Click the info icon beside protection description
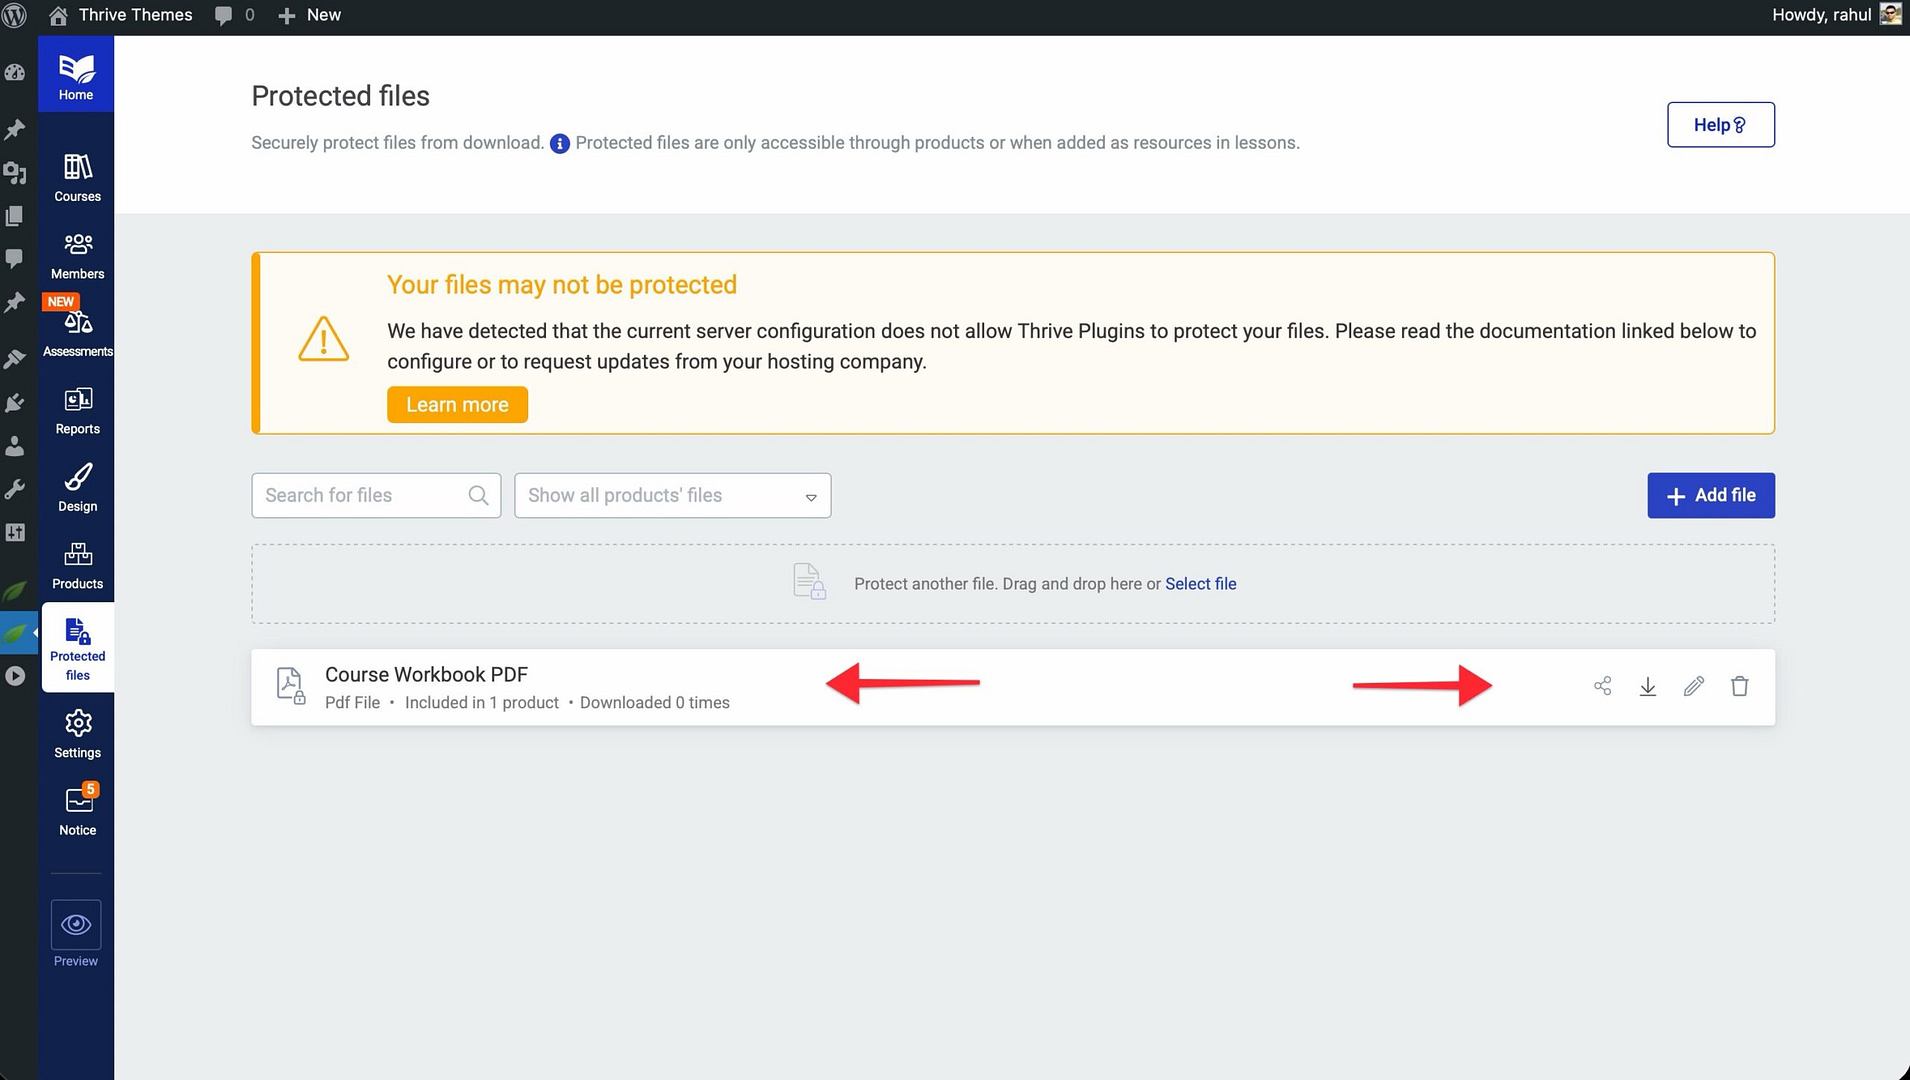 point(560,144)
